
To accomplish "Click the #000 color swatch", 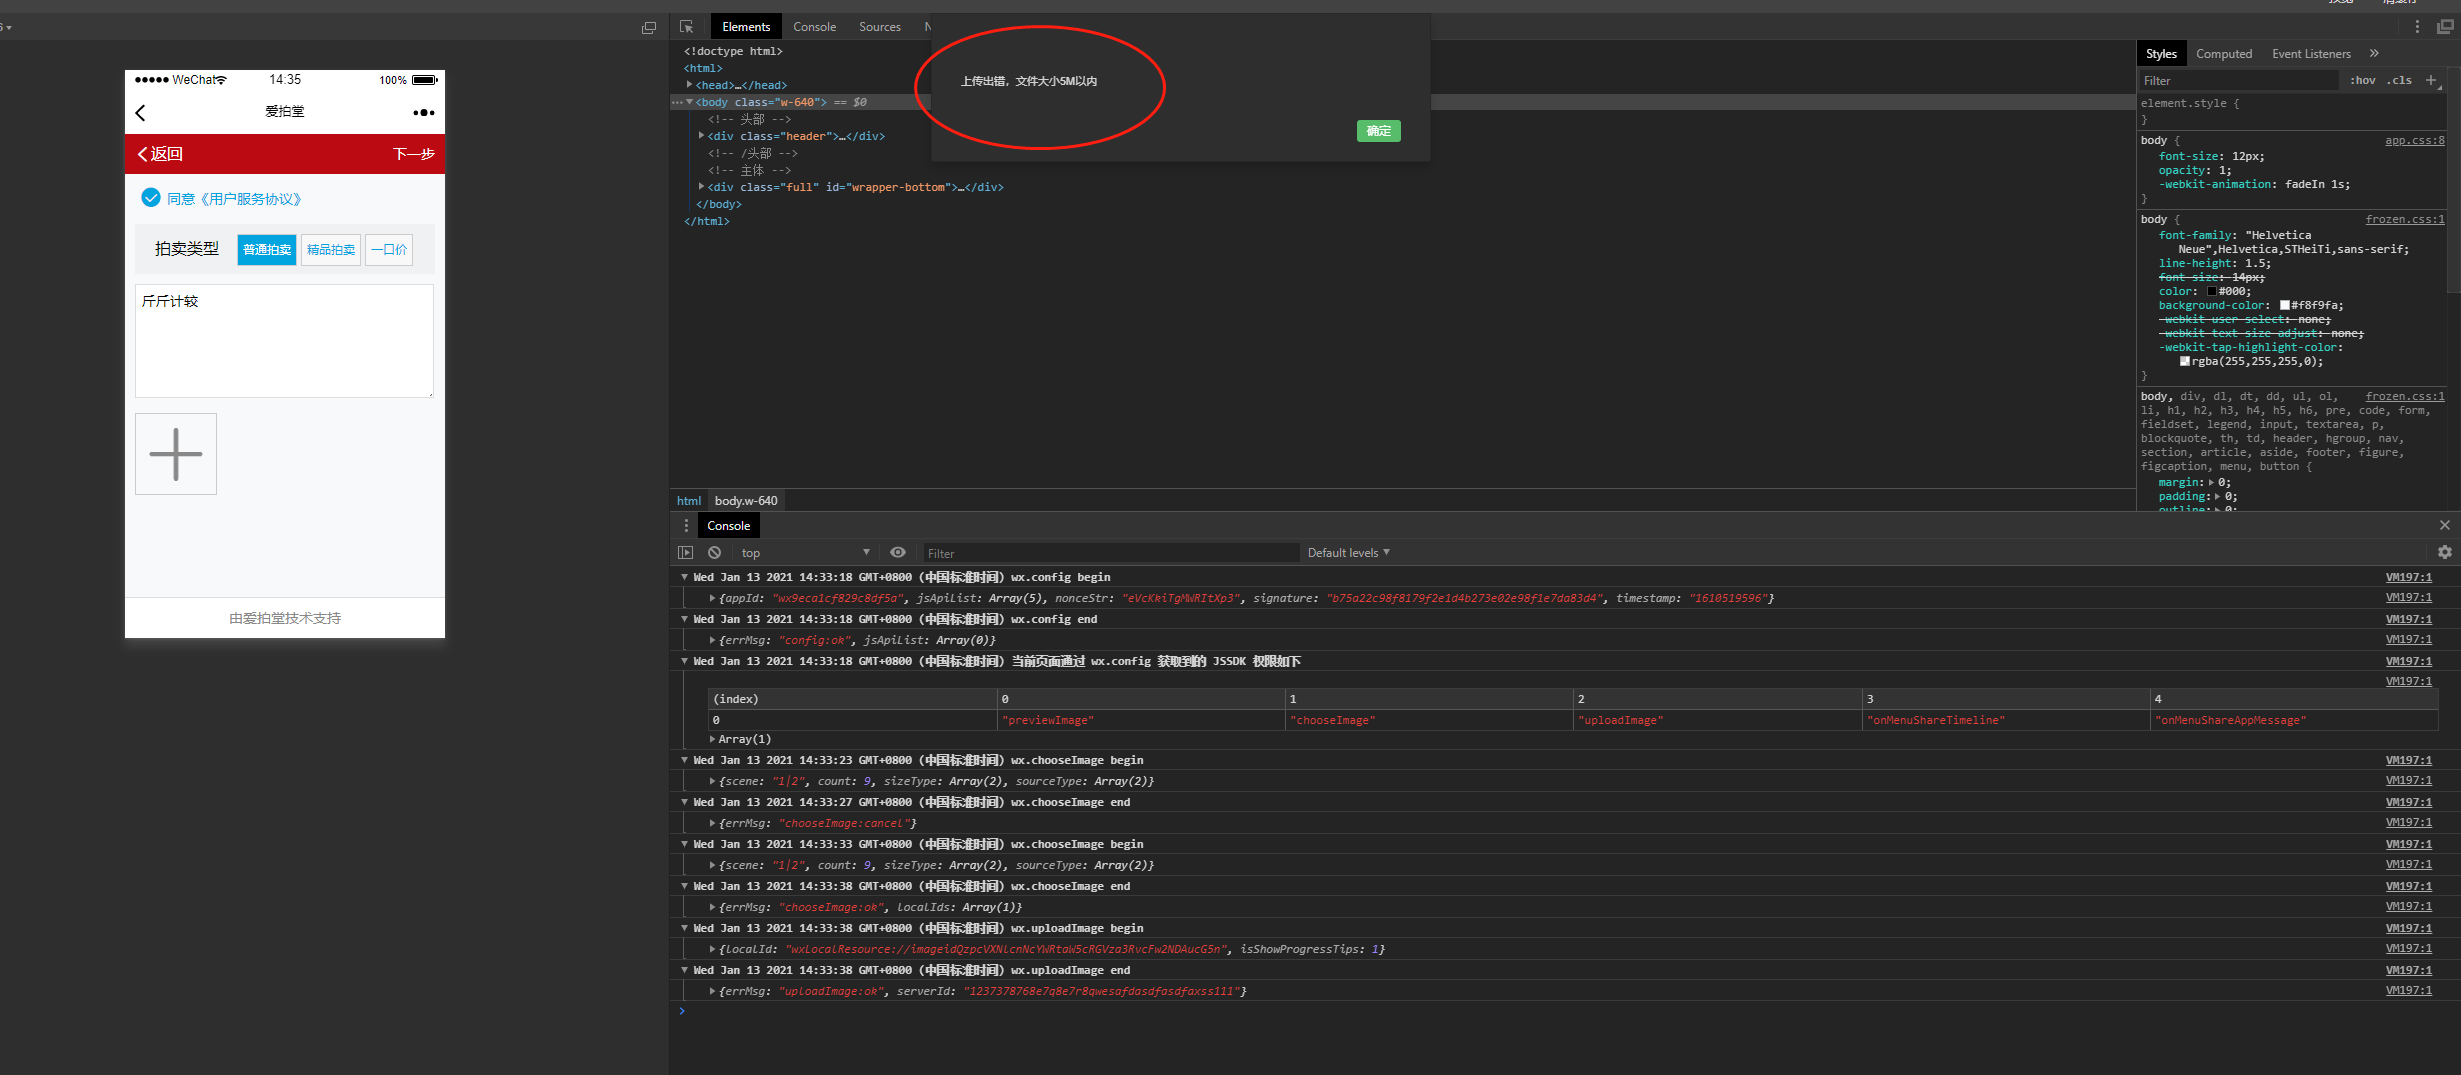I will tap(2211, 291).
